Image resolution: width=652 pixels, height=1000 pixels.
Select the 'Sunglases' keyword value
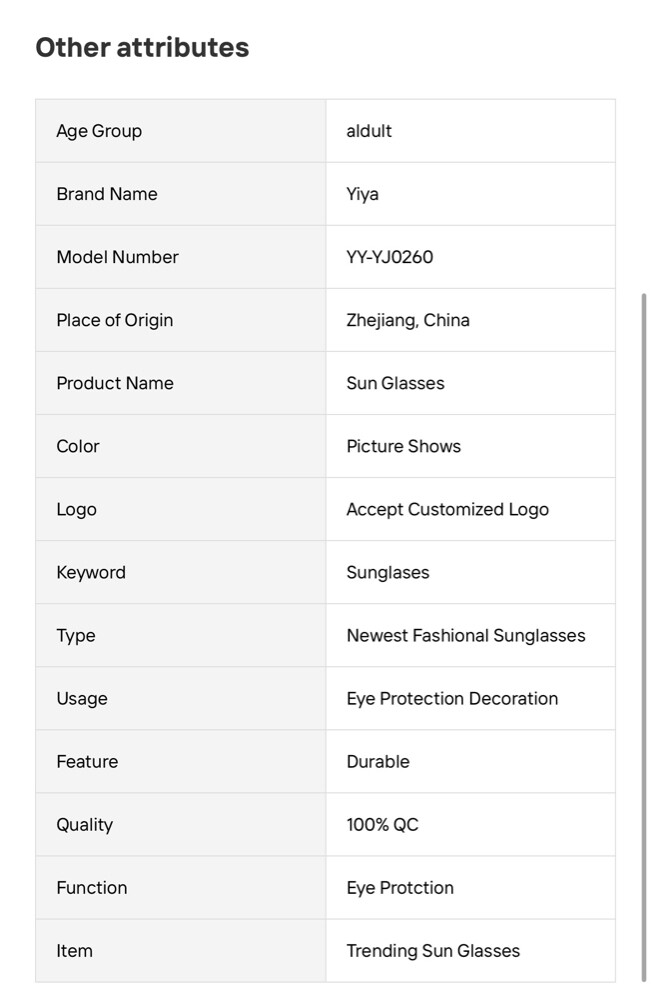(388, 573)
